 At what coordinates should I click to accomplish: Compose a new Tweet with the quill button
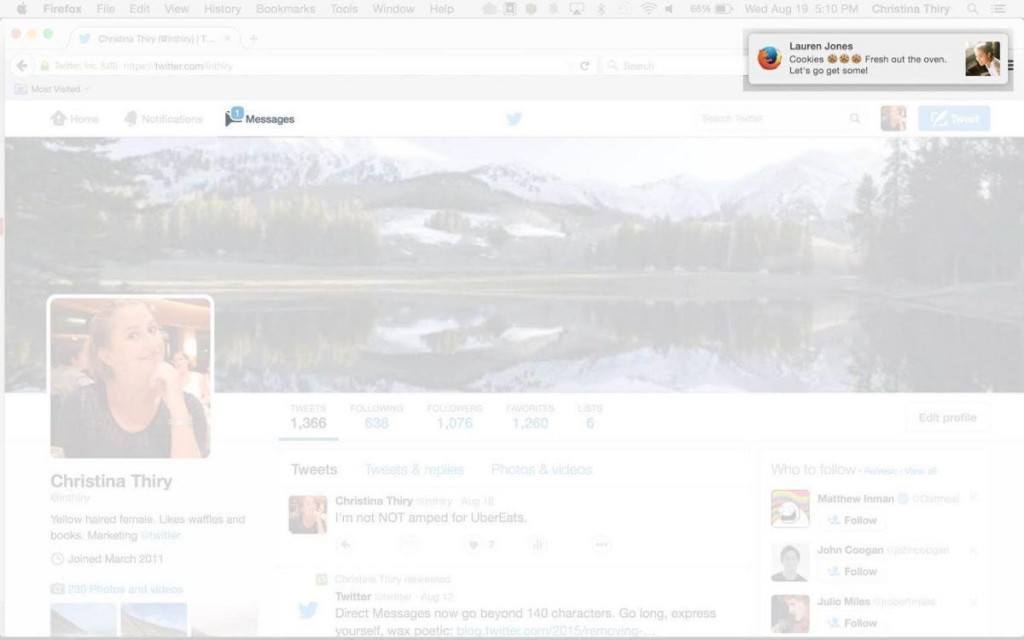pyautogui.click(x=953, y=118)
